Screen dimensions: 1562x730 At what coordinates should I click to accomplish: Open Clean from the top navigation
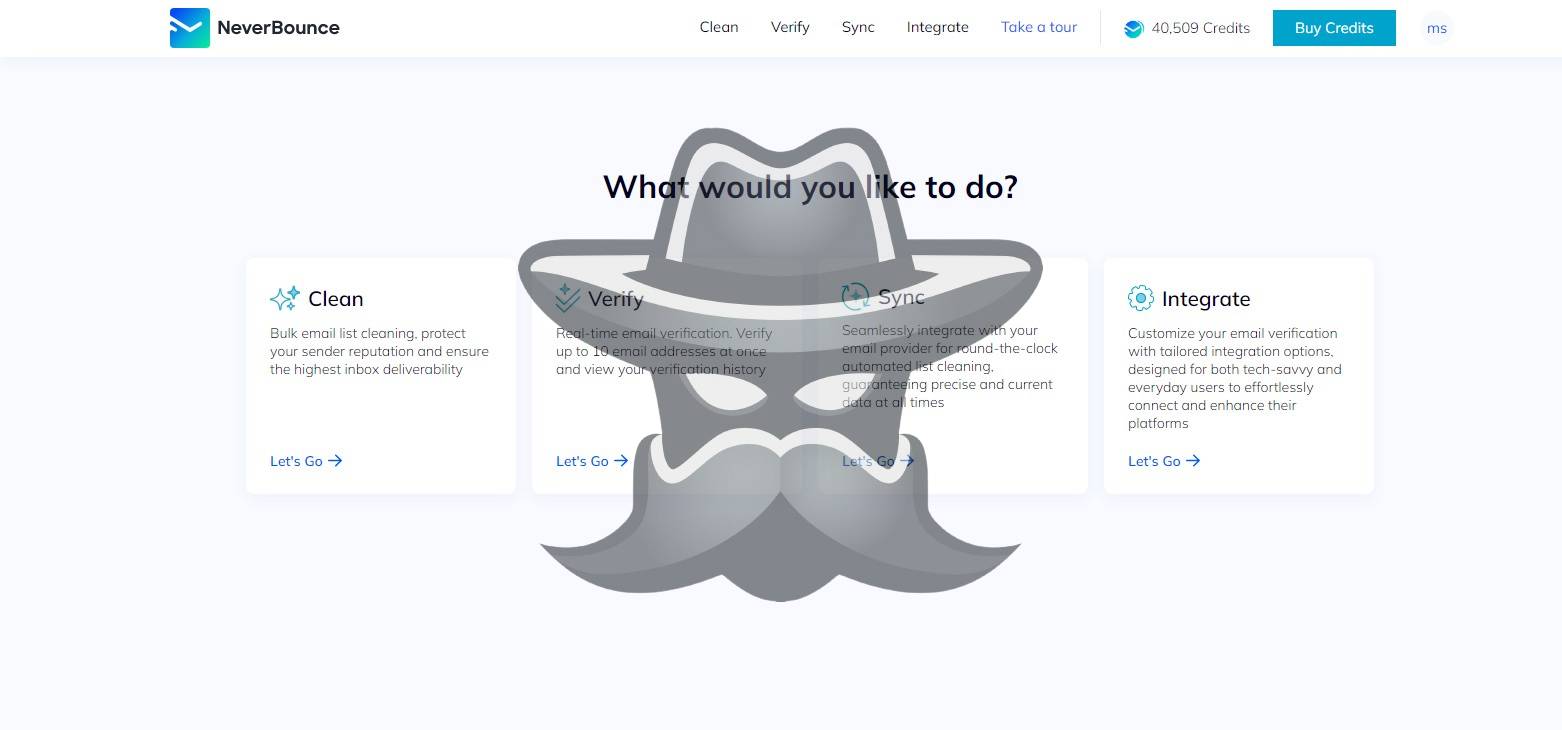pyautogui.click(x=718, y=27)
